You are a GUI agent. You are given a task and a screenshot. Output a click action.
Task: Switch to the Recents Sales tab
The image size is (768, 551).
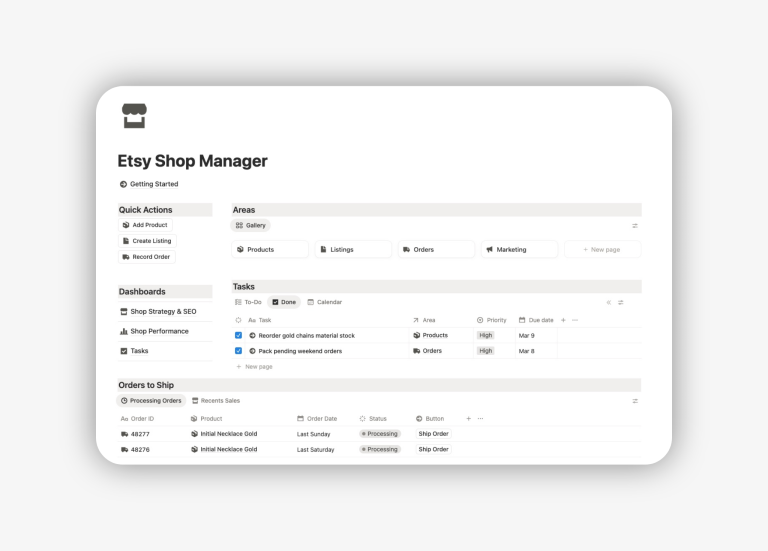216,401
